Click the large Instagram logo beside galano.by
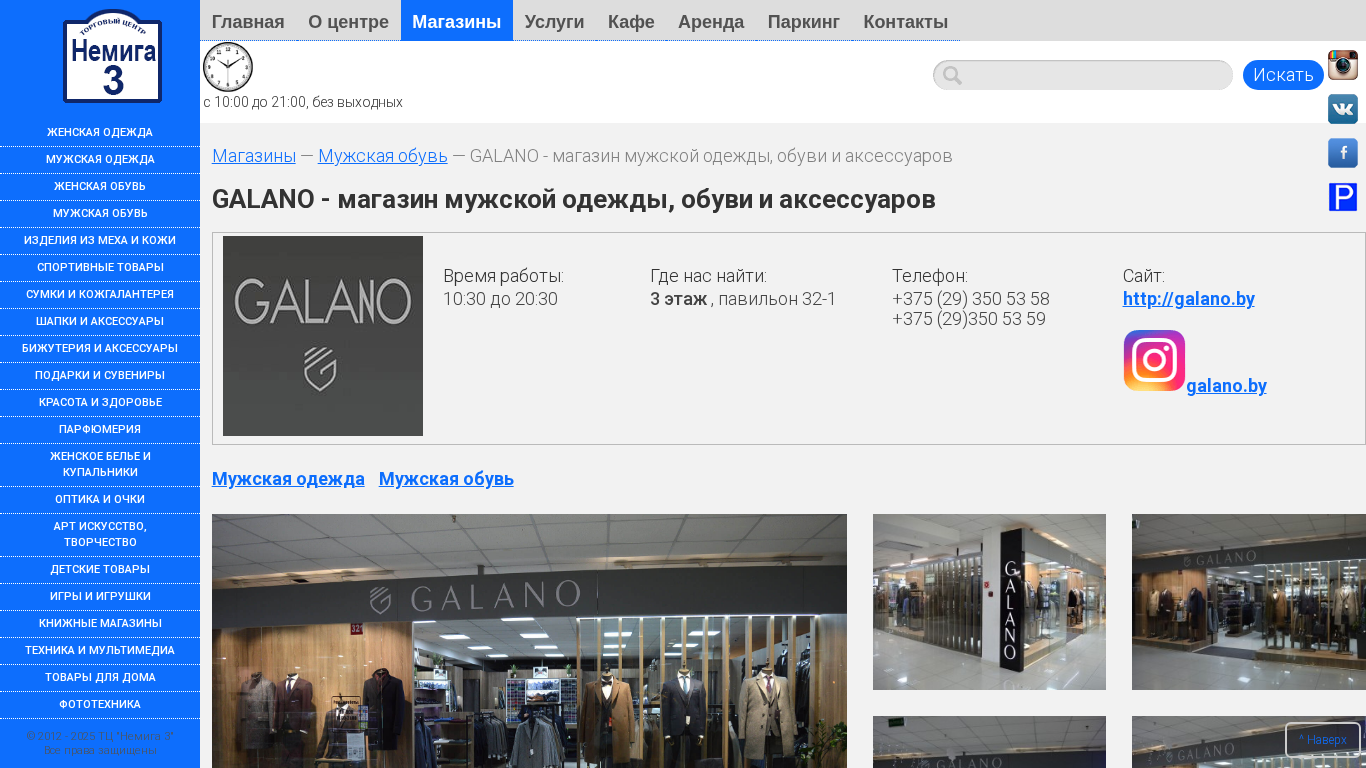Screen dimensions: 1366x768 (1154, 361)
